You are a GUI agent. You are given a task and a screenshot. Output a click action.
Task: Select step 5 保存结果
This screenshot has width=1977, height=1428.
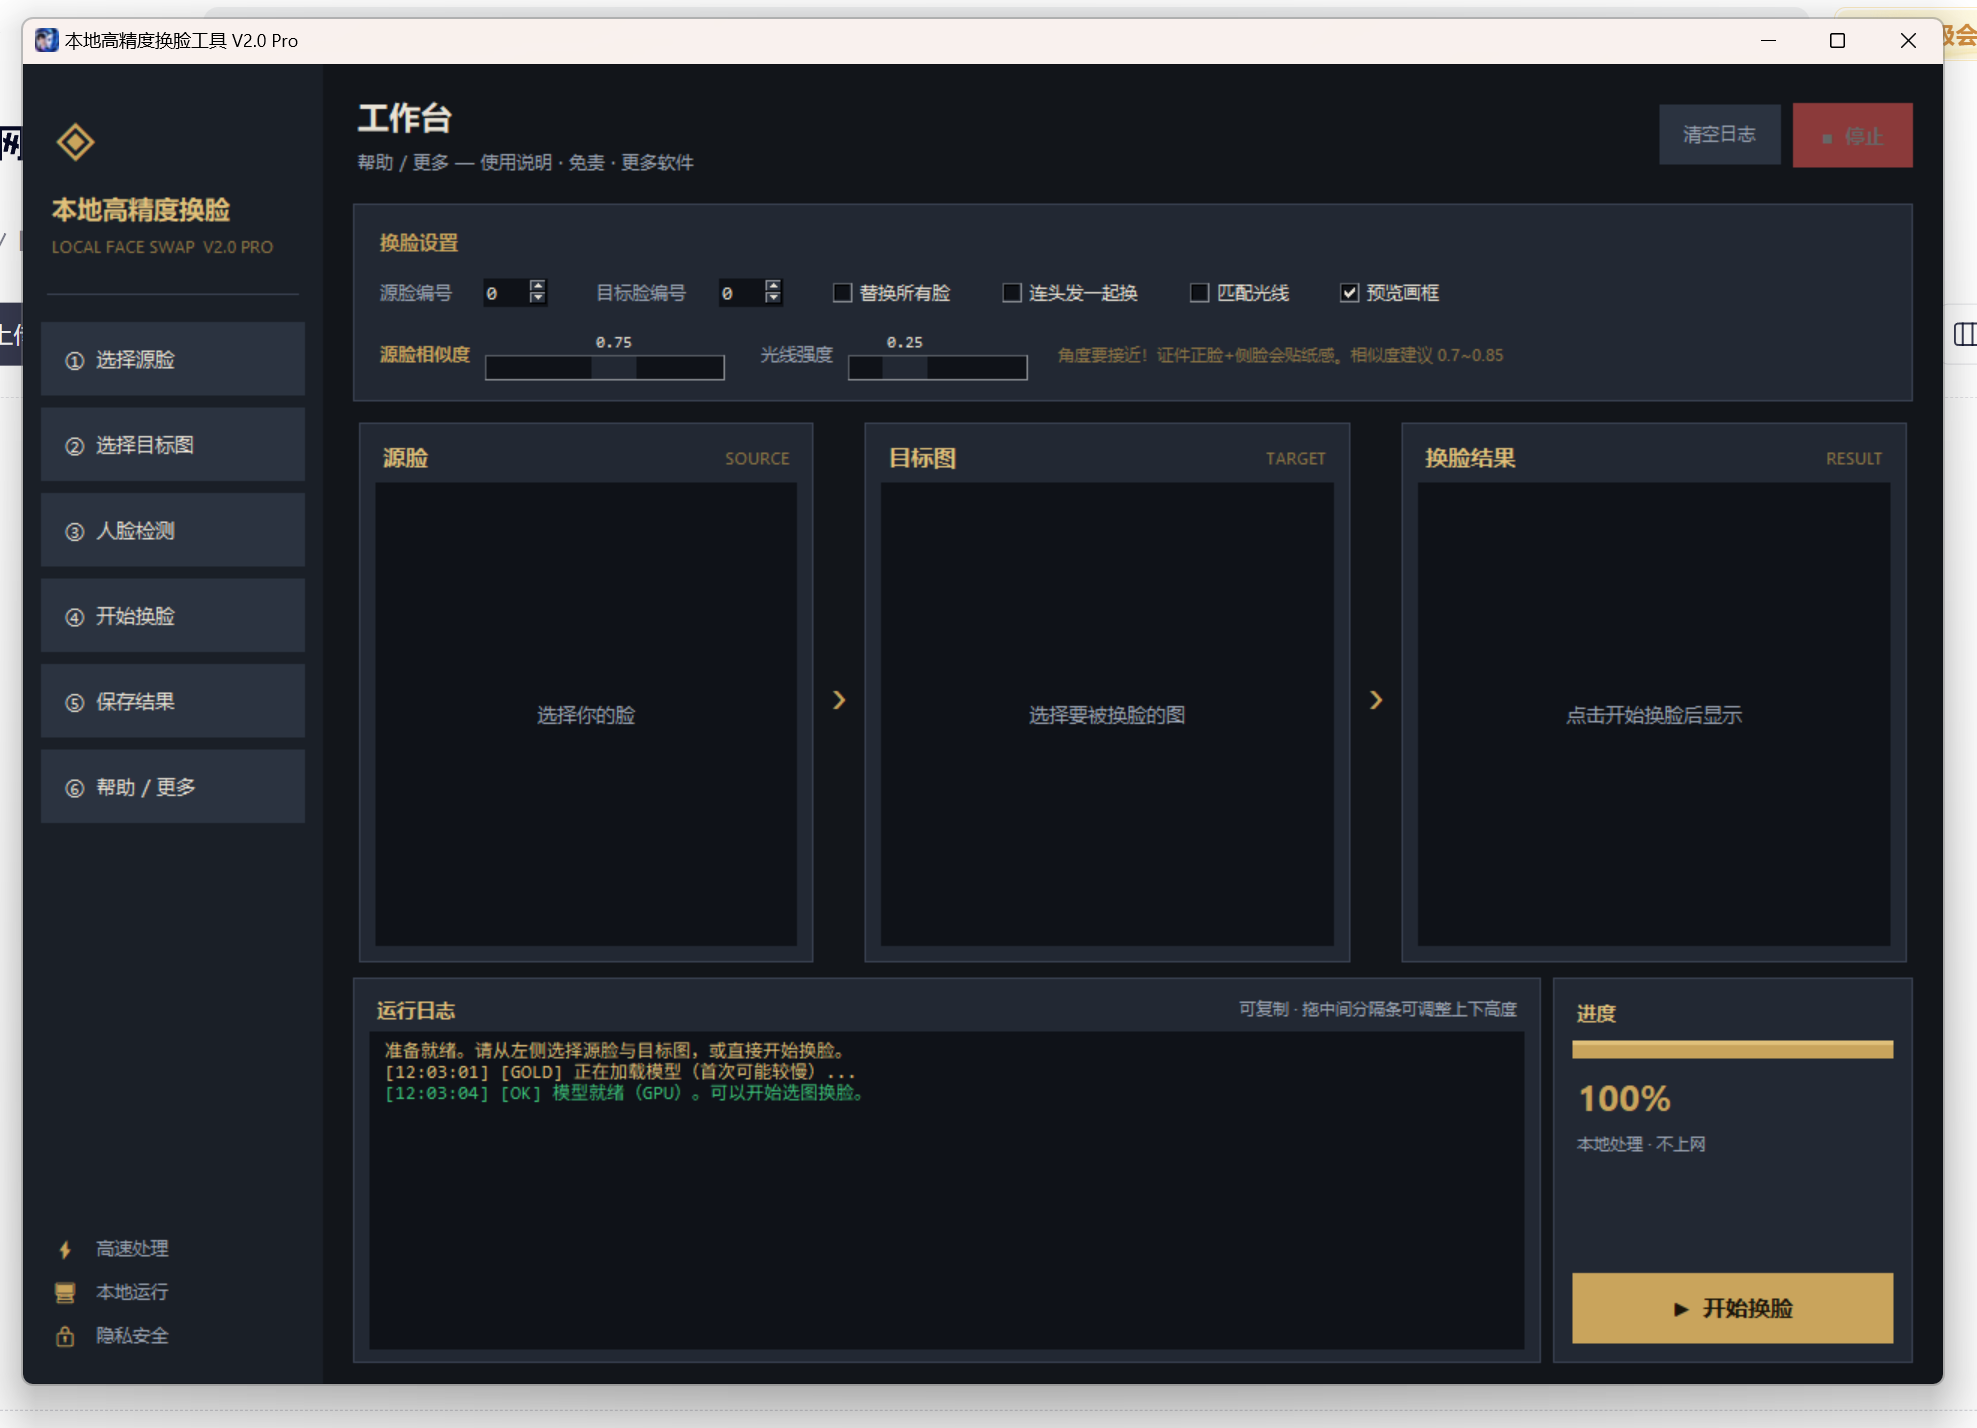(173, 702)
